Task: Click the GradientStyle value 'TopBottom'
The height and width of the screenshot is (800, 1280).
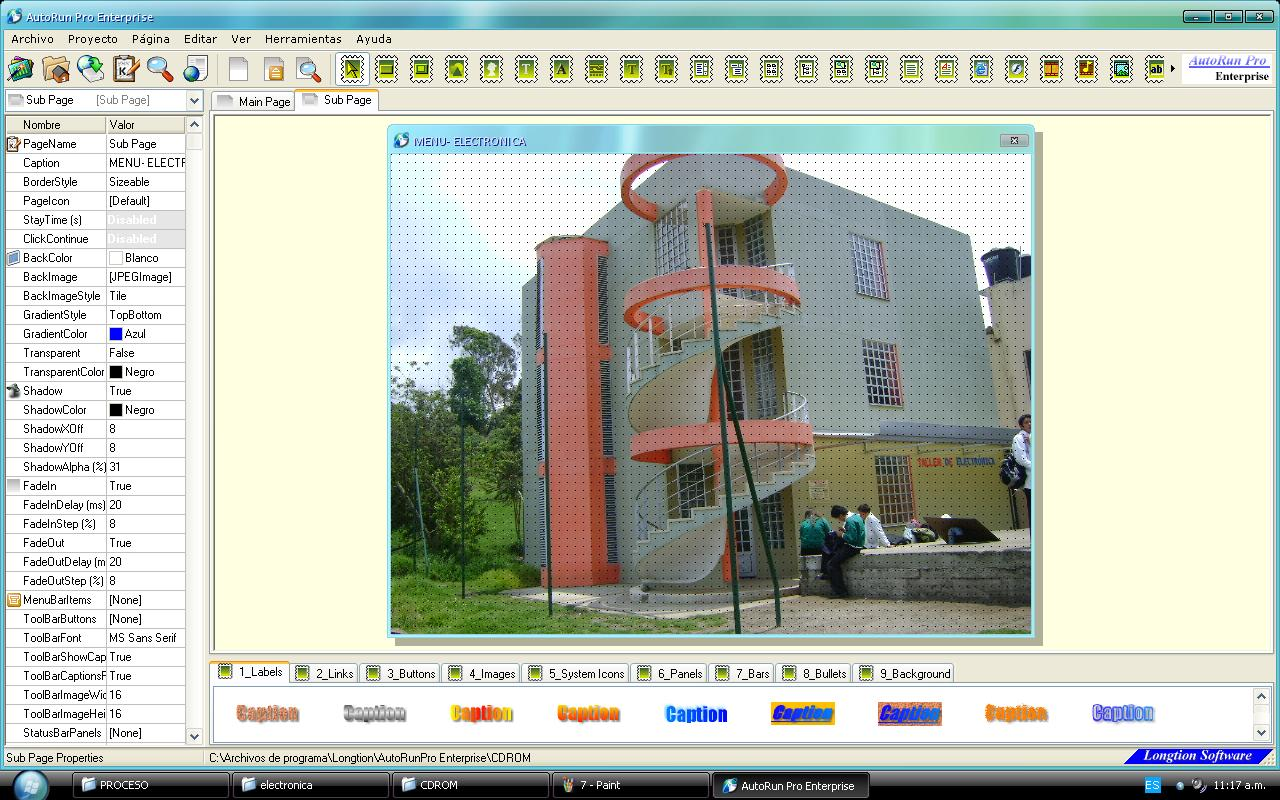Action: [x=145, y=315]
